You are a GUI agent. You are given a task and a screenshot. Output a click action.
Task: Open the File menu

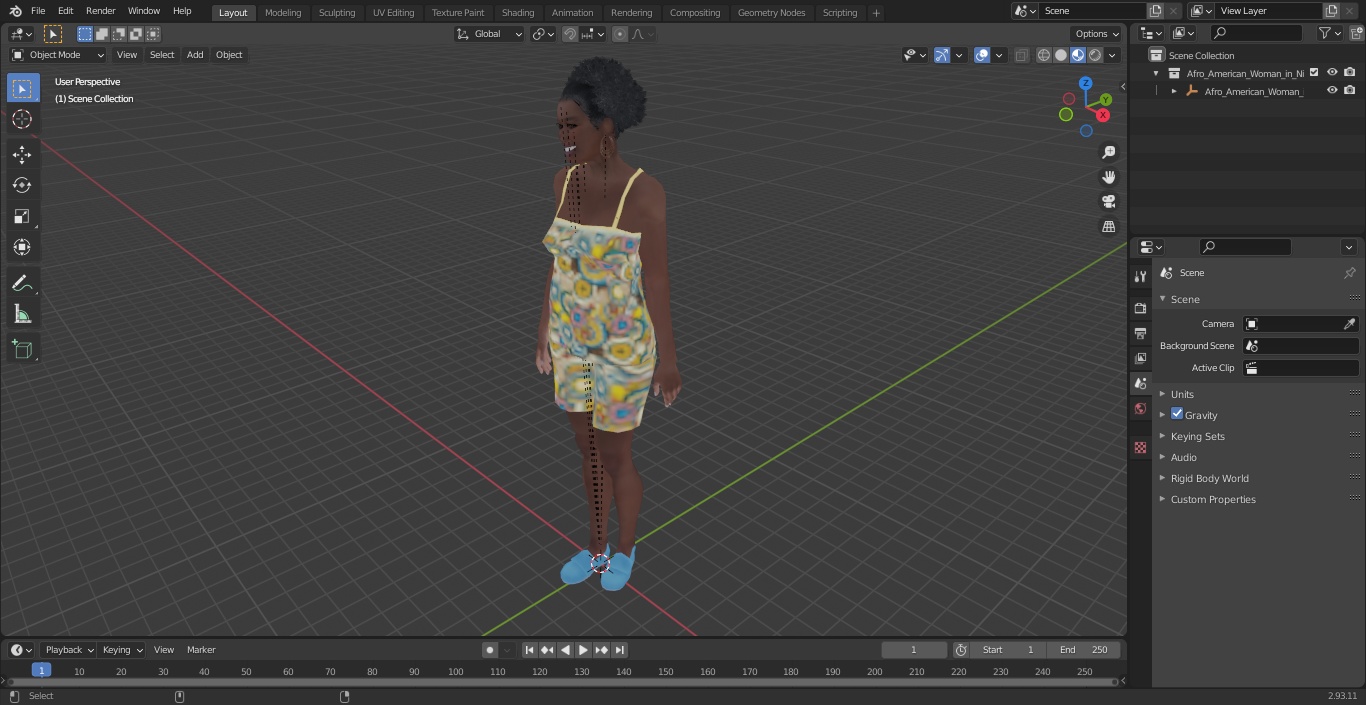click(x=38, y=11)
